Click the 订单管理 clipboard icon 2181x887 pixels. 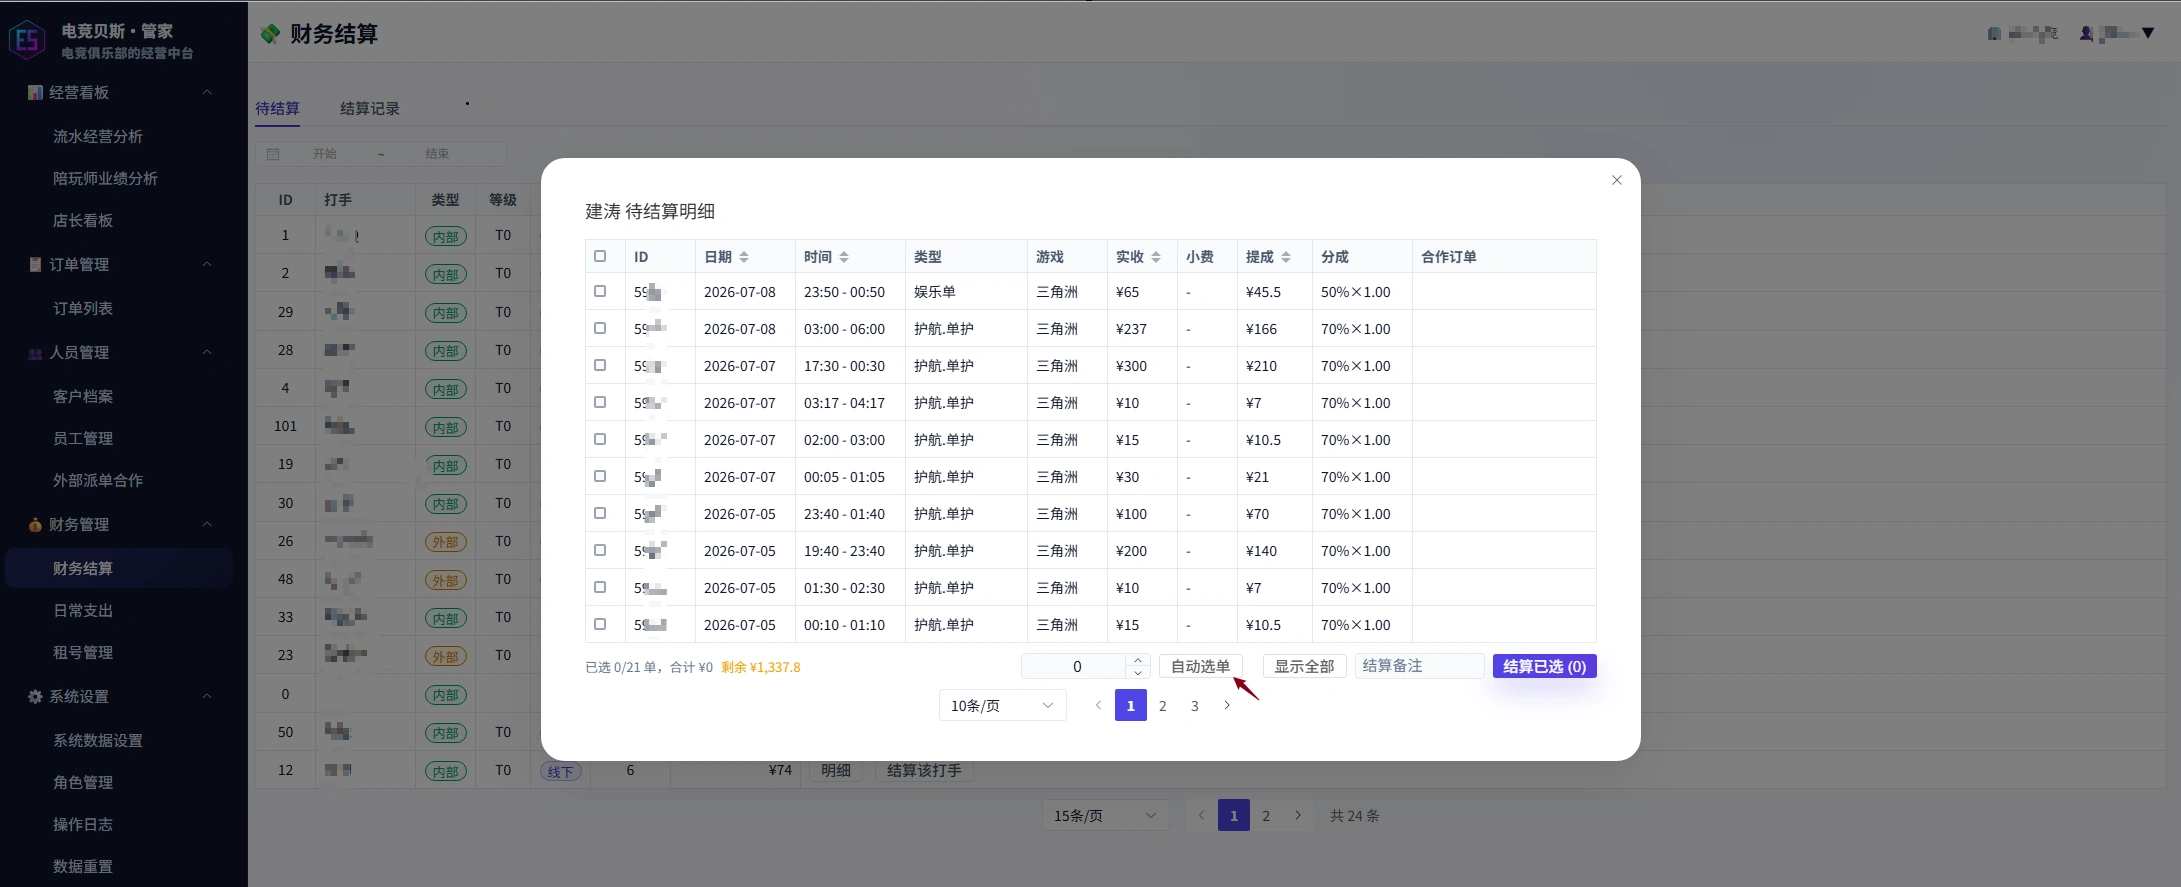[x=35, y=265]
